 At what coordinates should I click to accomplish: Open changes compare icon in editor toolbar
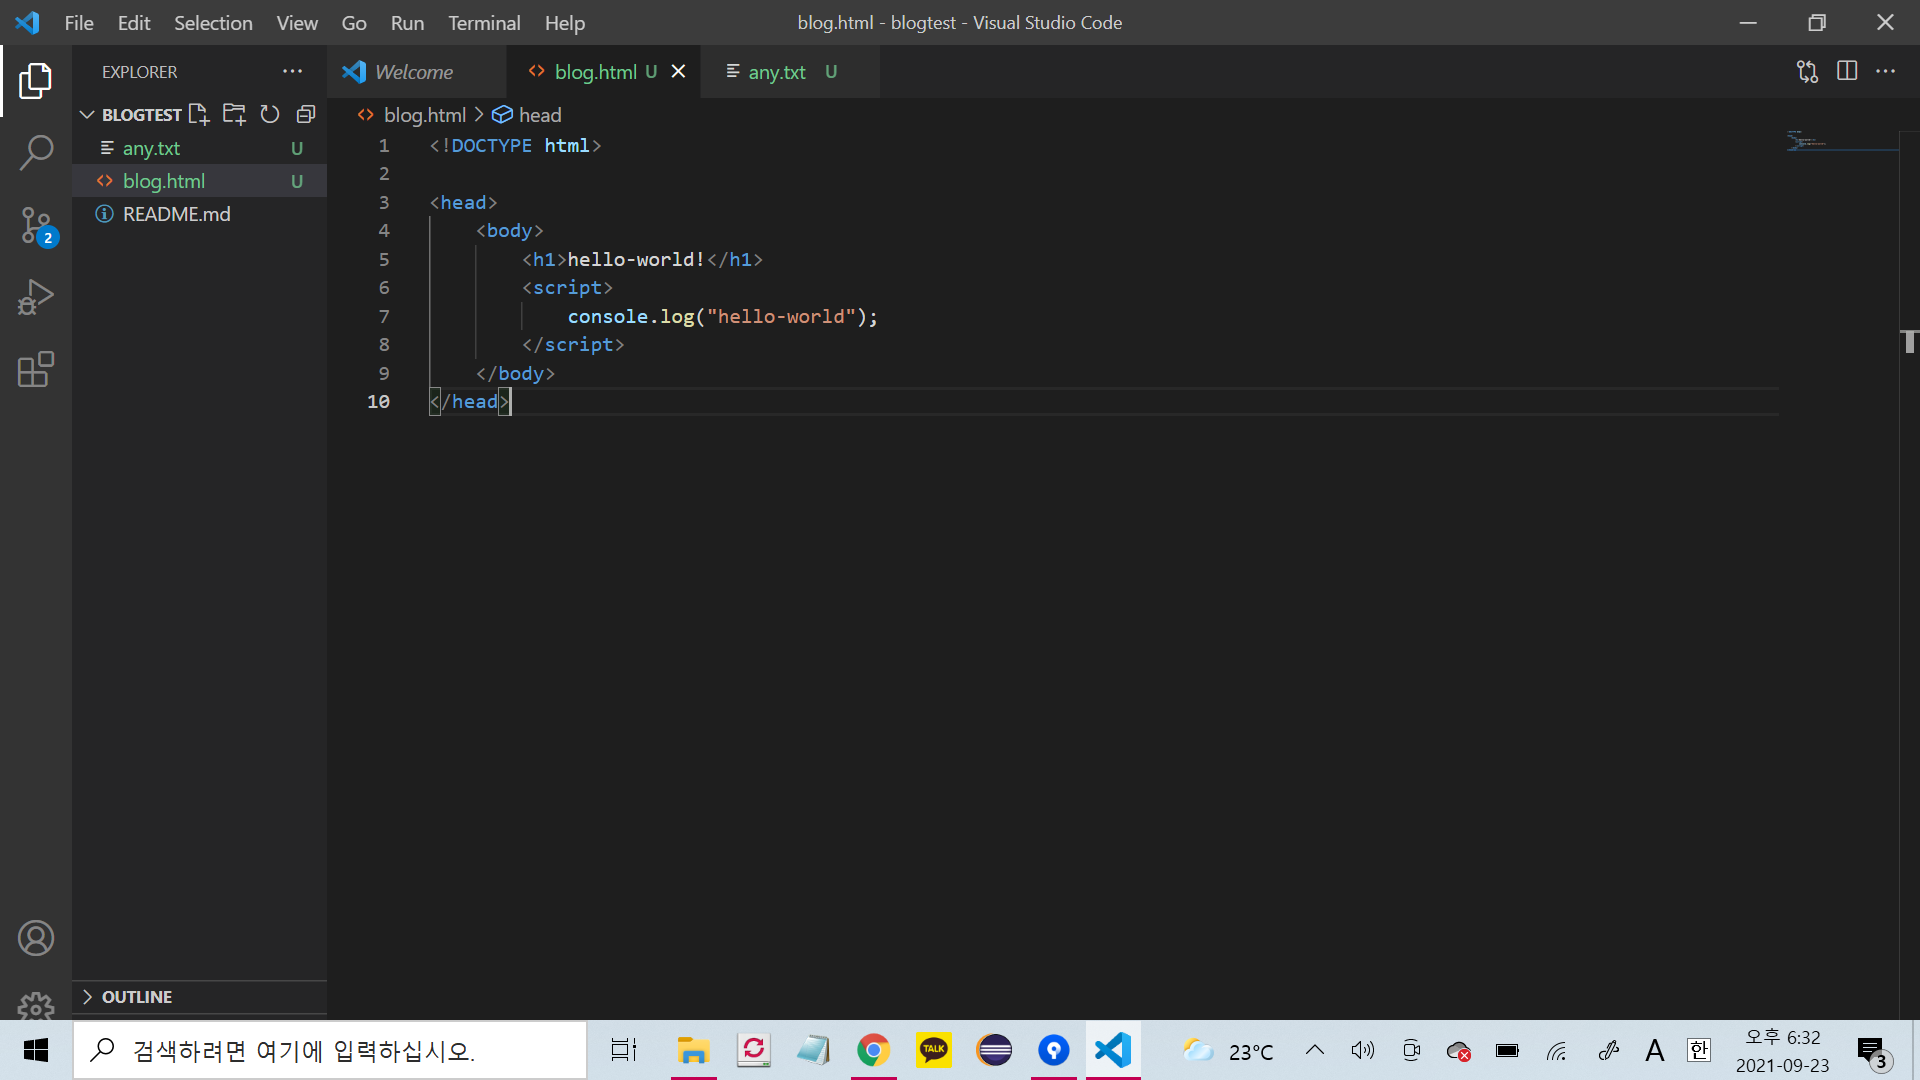coord(1807,71)
